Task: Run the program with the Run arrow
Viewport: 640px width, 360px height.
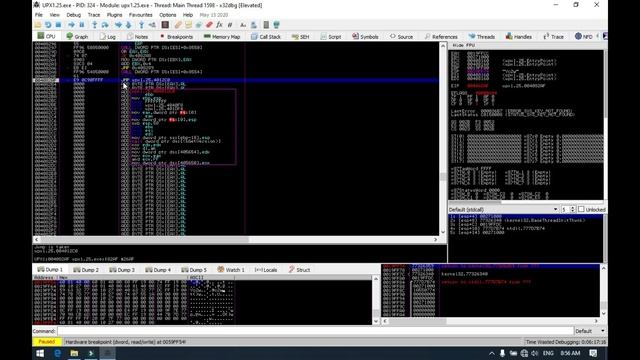Action: pyautogui.click(x=71, y=25)
